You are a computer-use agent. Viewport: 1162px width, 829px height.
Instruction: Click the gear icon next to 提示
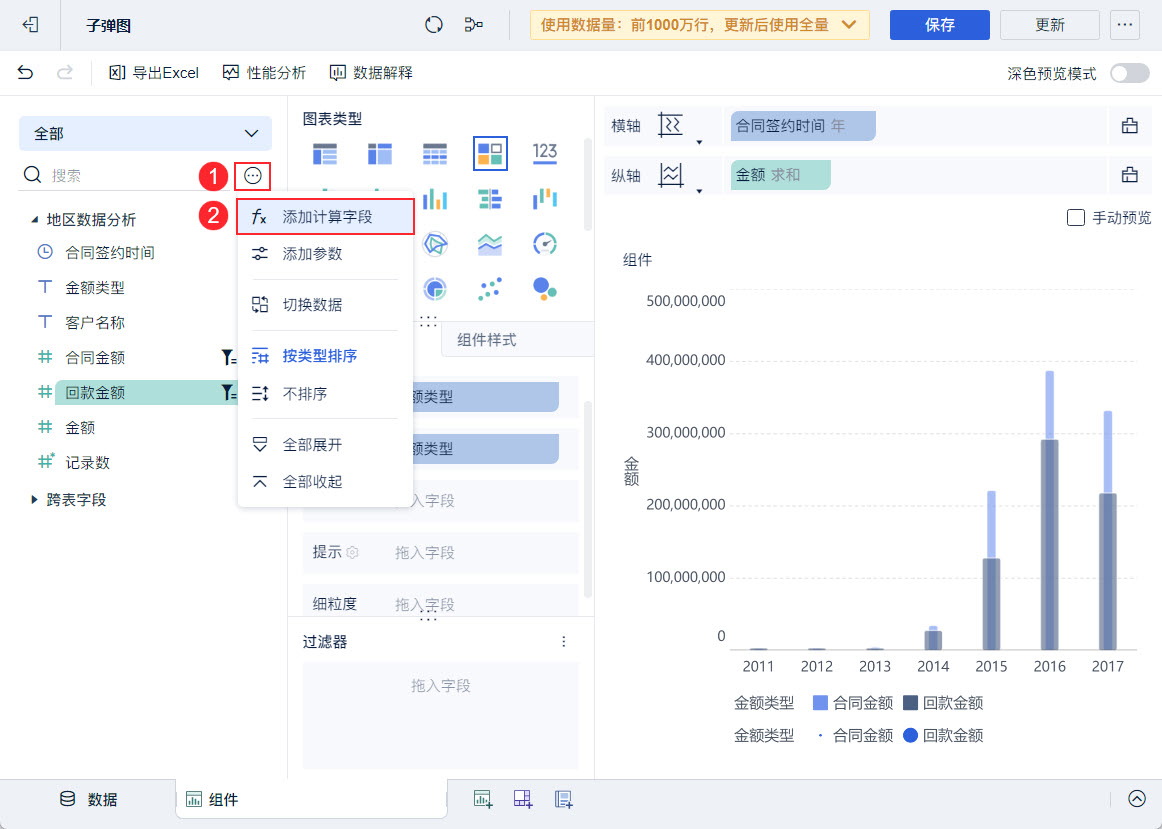click(x=353, y=553)
